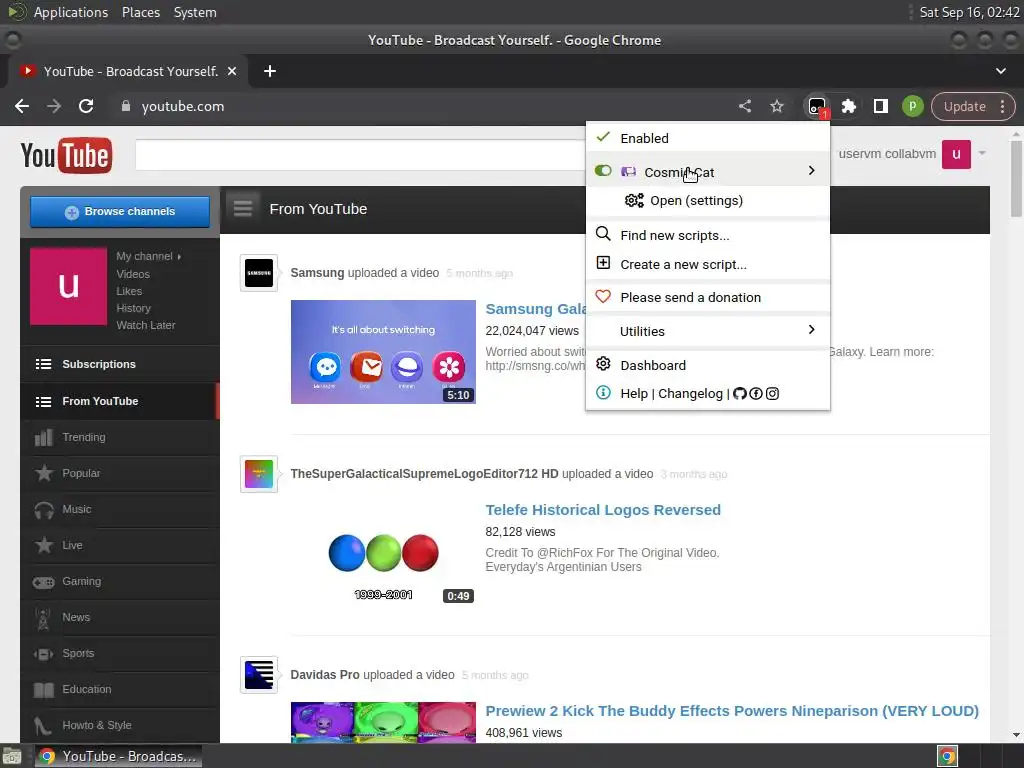Open dropdown arrow next to user avatar
Screen dimensions: 1024x768
(982, 153)
